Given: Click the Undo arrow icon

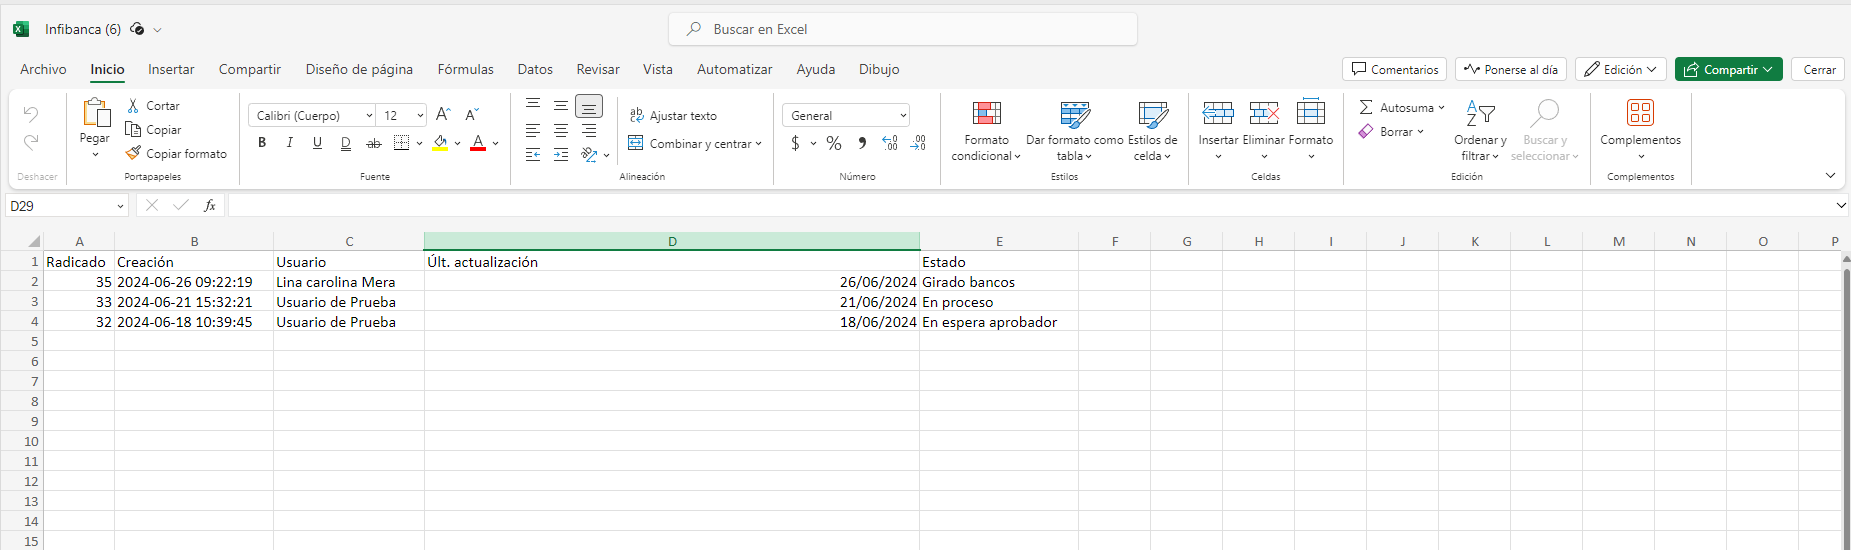Looking at the screenshot, I should [31, 114].
